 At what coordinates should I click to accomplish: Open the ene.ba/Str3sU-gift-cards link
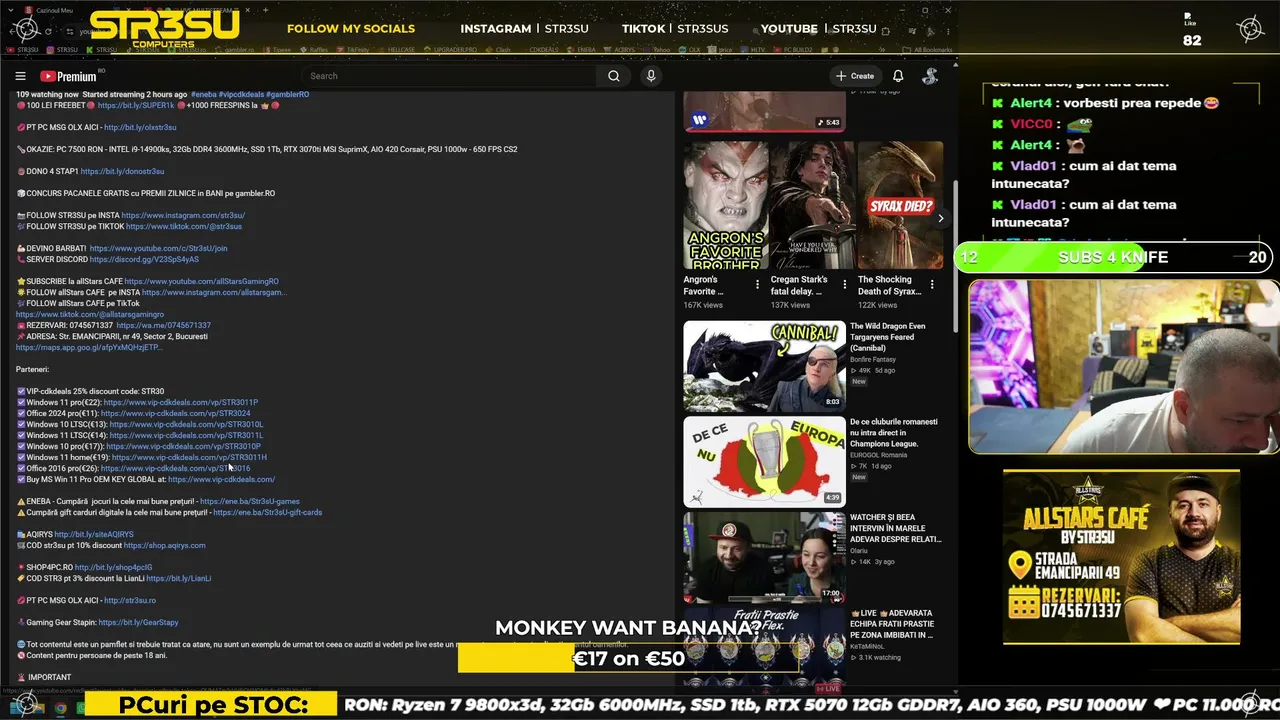267,512
